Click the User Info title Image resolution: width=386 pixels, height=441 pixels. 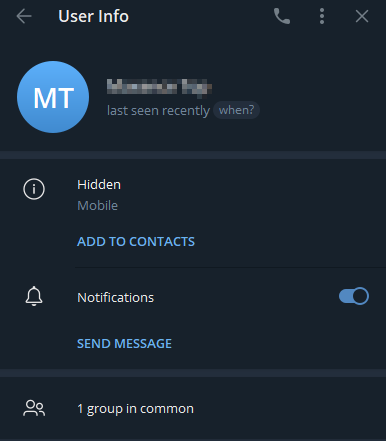coord(93,16)
